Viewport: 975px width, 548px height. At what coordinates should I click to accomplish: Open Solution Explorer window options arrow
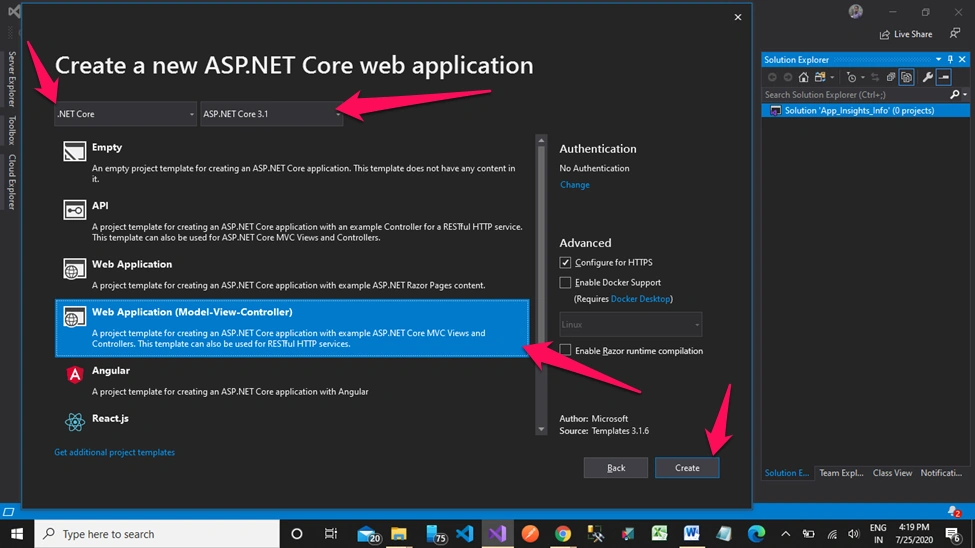coord(938,60)
